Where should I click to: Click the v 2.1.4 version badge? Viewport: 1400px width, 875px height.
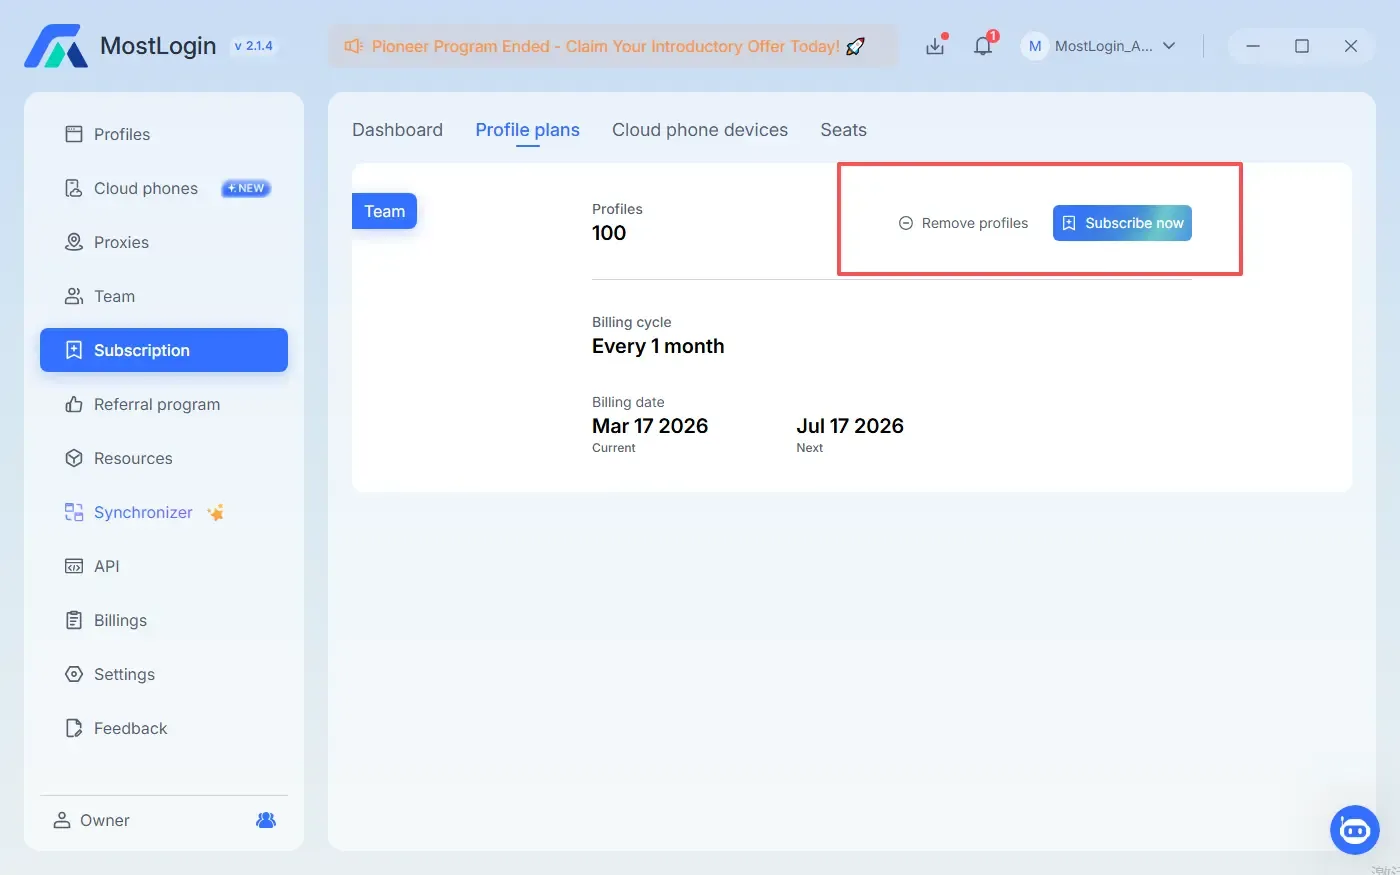pos(253,46)
